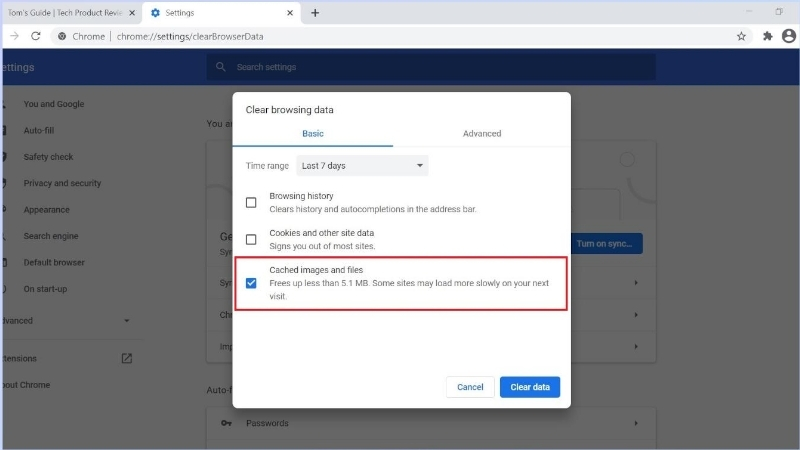
Task: Click the Cookies and other site data label
Action: point(321,233)
